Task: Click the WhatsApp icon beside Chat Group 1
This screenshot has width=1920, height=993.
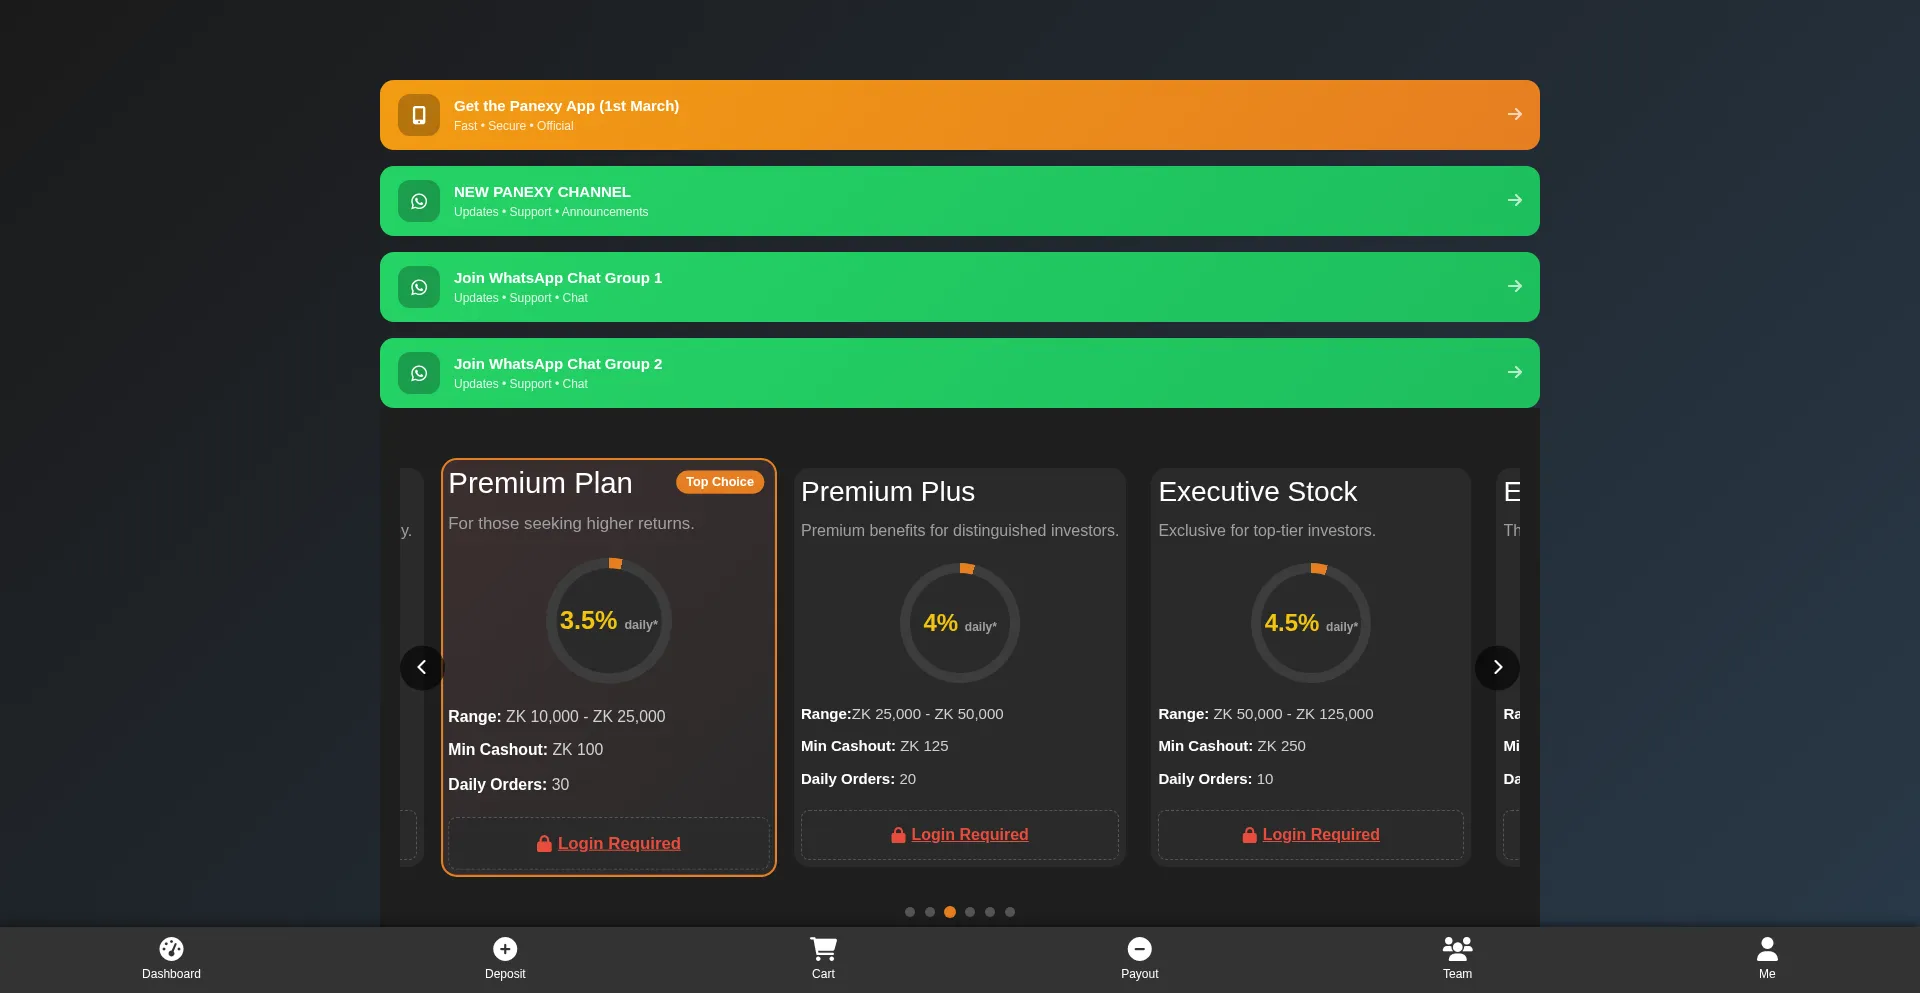Action: [419, 287]
